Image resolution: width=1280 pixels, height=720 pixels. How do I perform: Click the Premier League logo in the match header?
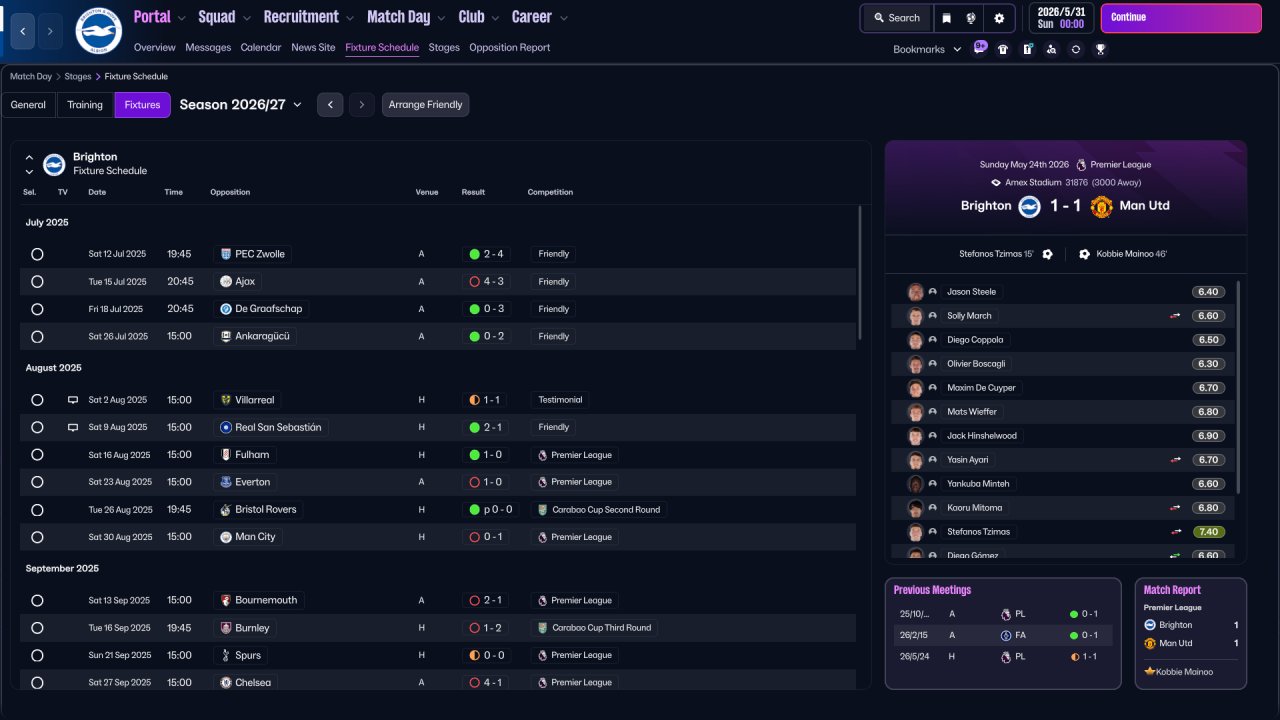(x=1080, y=164)
